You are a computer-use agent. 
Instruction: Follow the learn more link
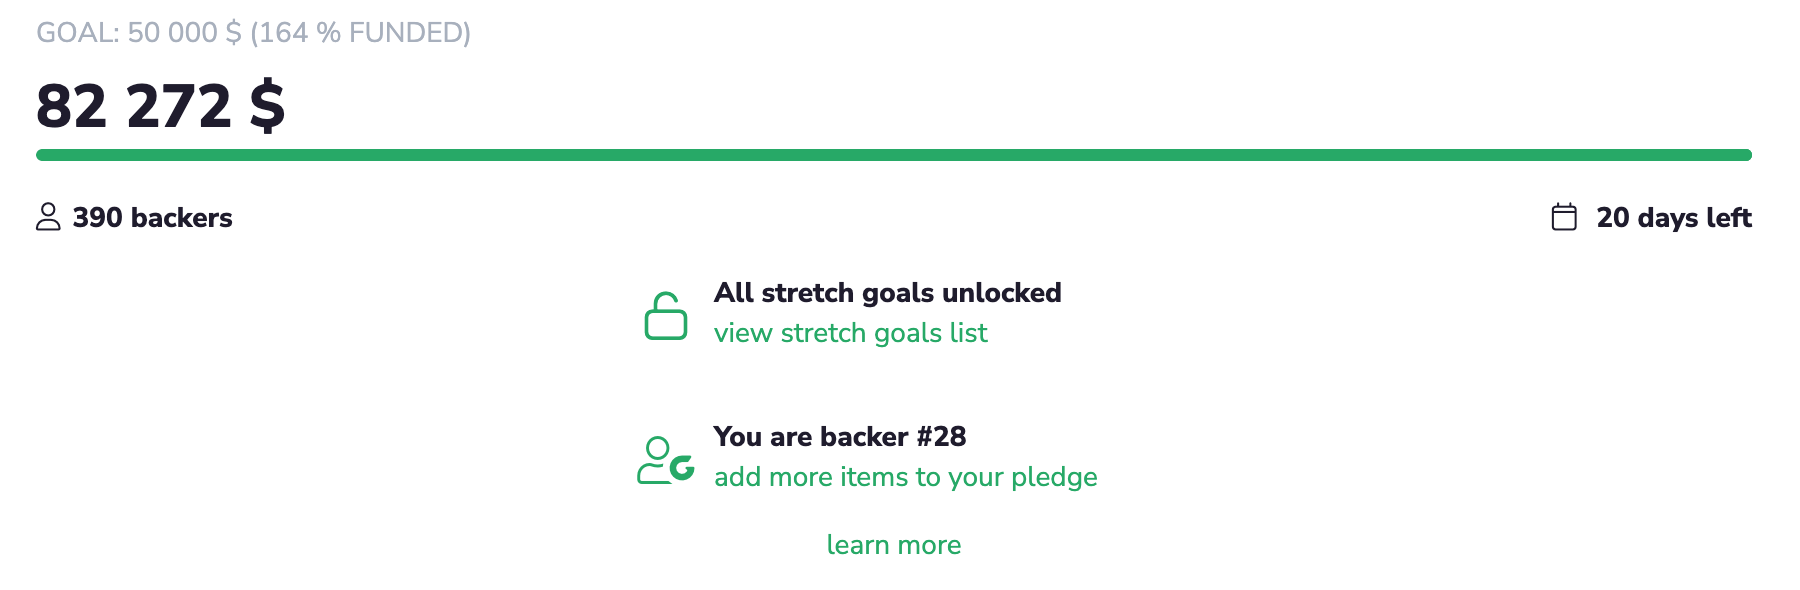point(893,545)
